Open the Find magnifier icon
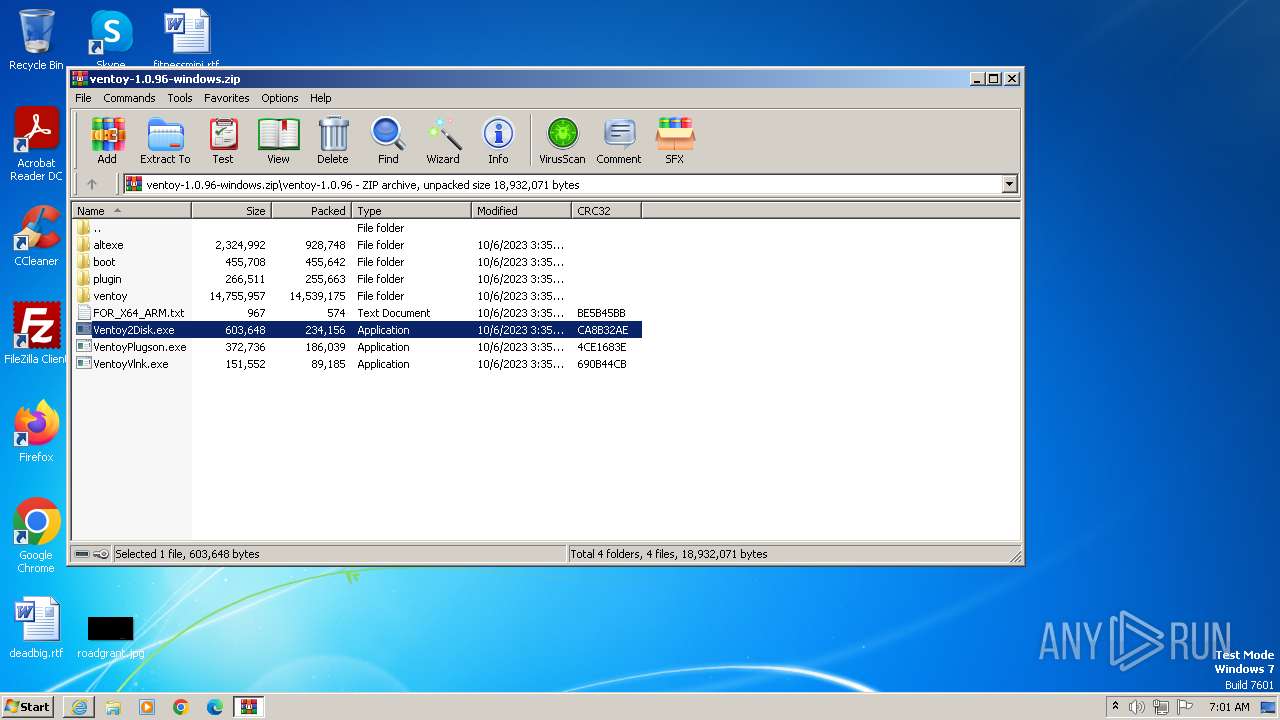1280x720 pixels. tap(388, 140)
